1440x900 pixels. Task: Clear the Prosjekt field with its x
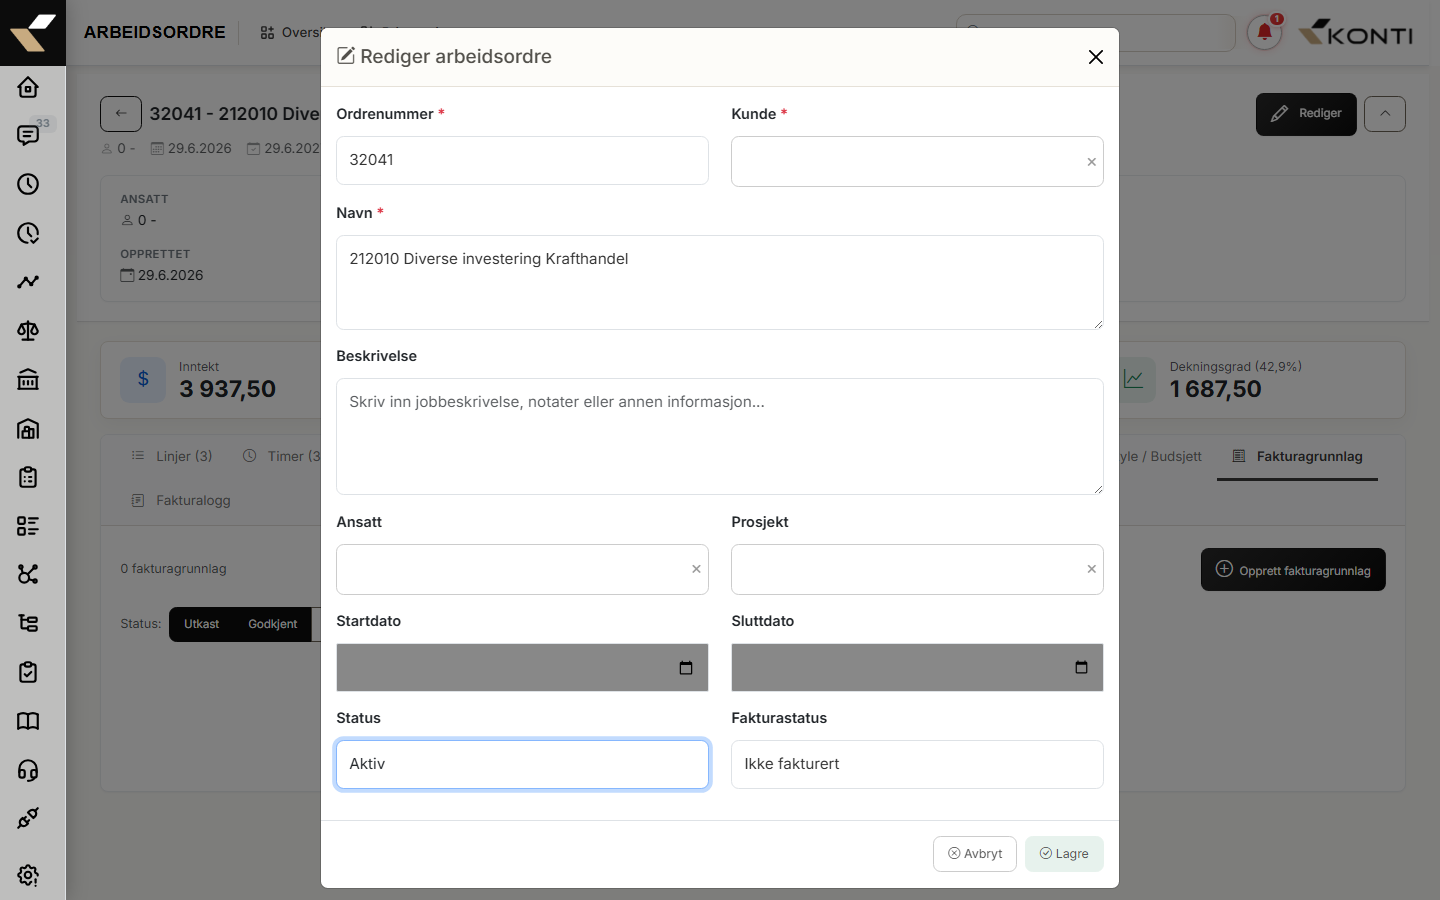click(1091, 569)
